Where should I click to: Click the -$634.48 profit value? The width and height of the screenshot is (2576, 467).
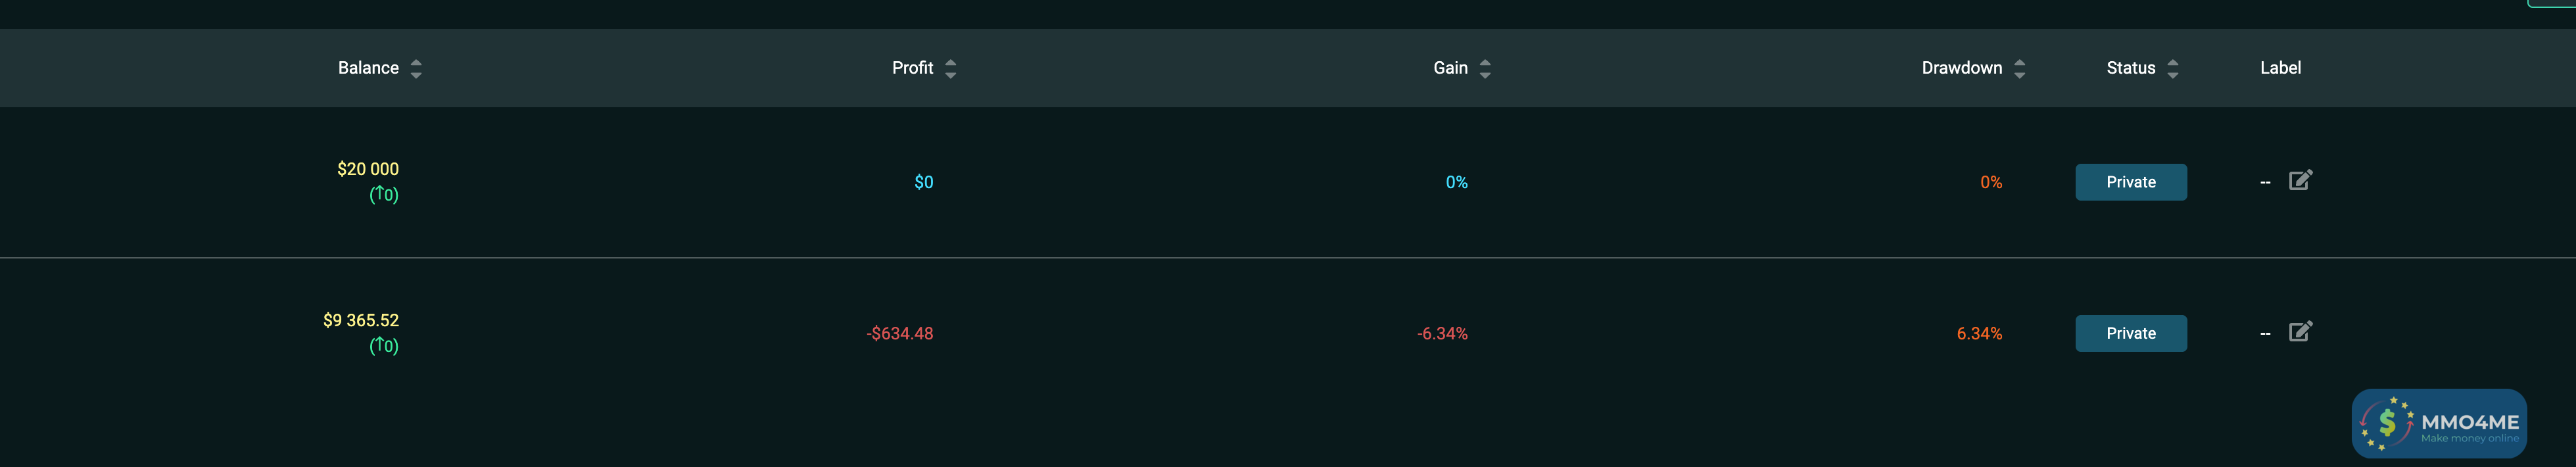pos(900,333)
